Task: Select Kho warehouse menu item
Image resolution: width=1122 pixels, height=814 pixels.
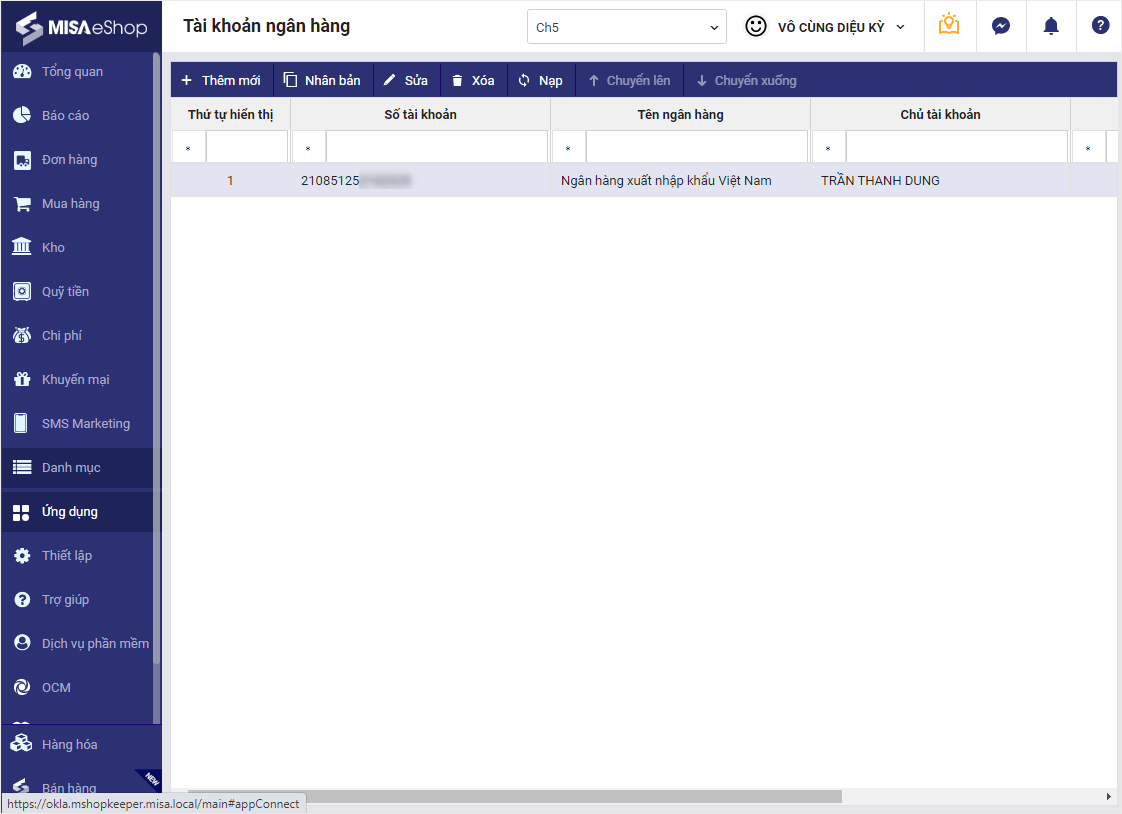Action: (x=77, y=247)
